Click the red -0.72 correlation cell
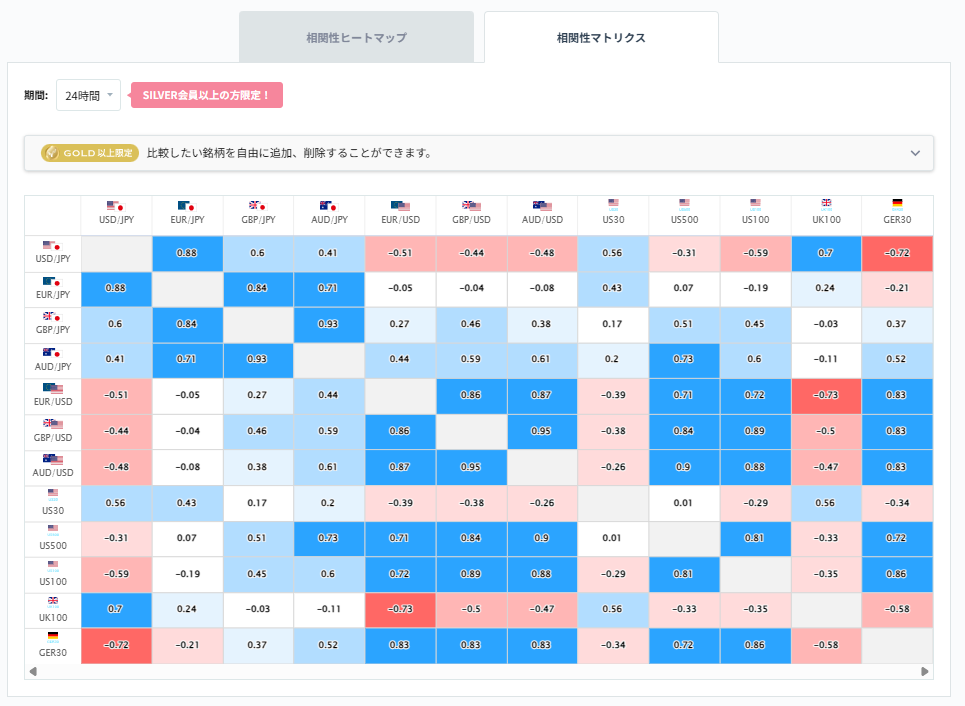This screenshot has height=706, width=965. [x=897, y=253]
